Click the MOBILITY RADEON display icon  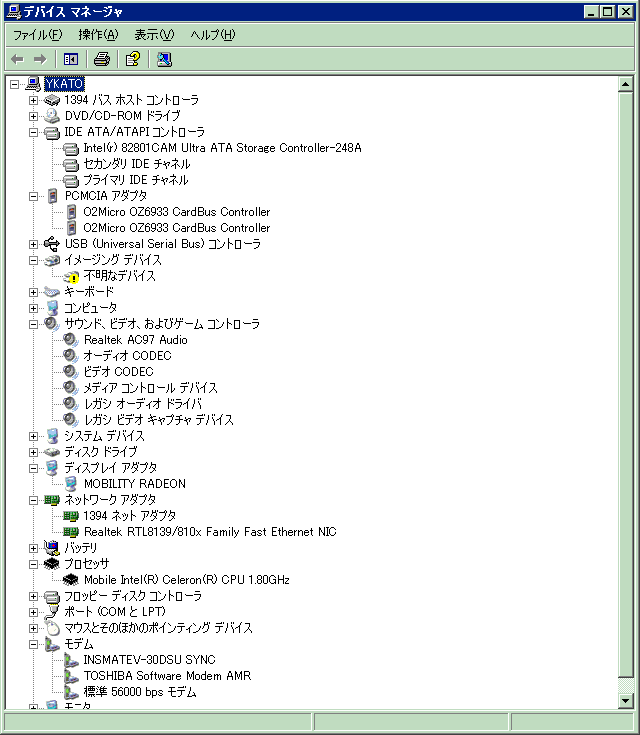71,484
